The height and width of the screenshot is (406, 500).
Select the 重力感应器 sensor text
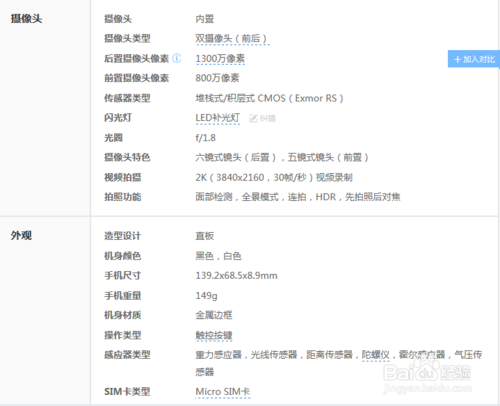pyautogui.click(x=218, y=355)
